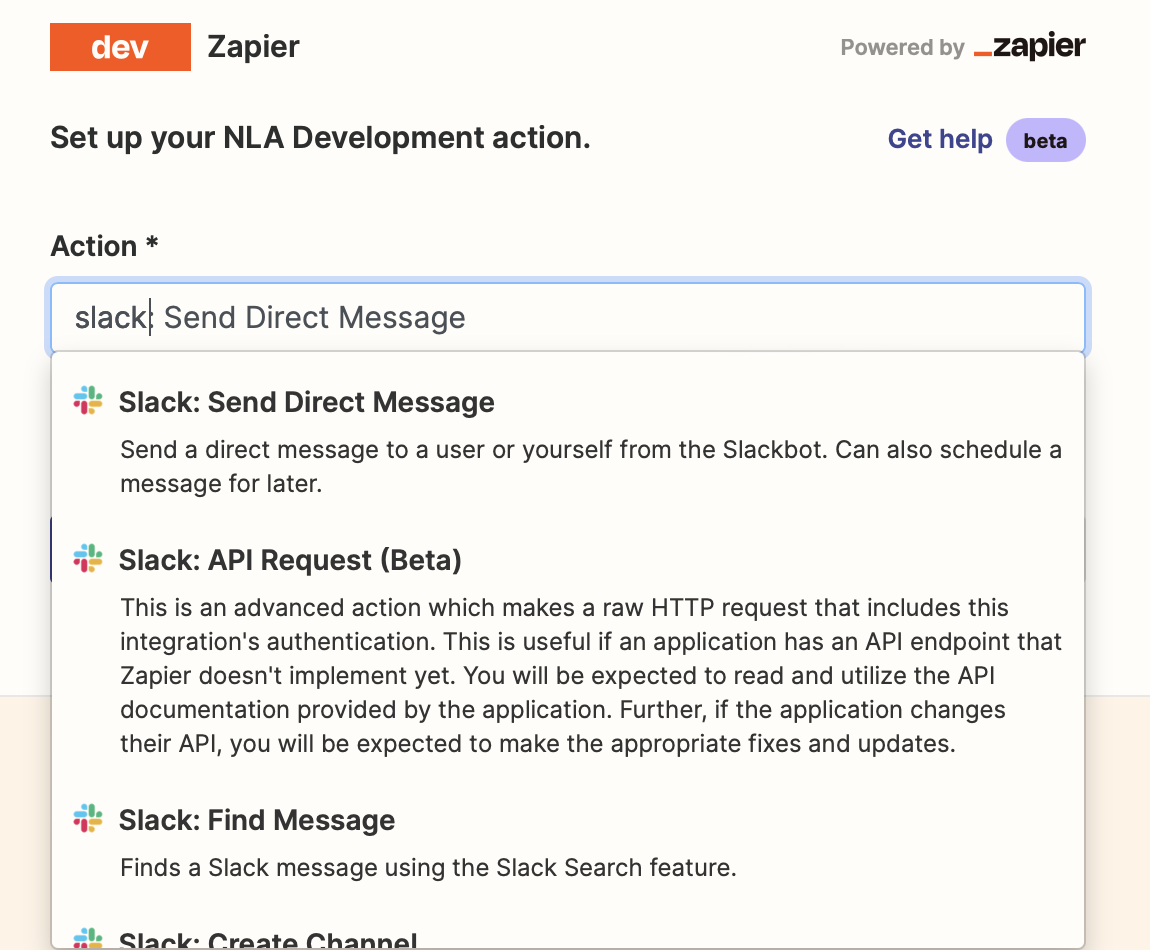The image size is (1150, 950).
Task: Click the Slack icon beside Find Message
Action: coord(88,818)
